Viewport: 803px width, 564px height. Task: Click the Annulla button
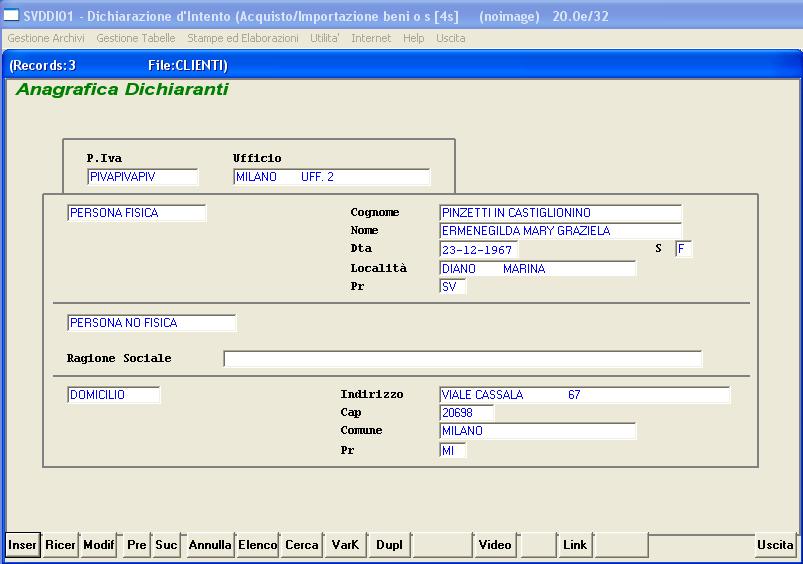click(209, 545)
